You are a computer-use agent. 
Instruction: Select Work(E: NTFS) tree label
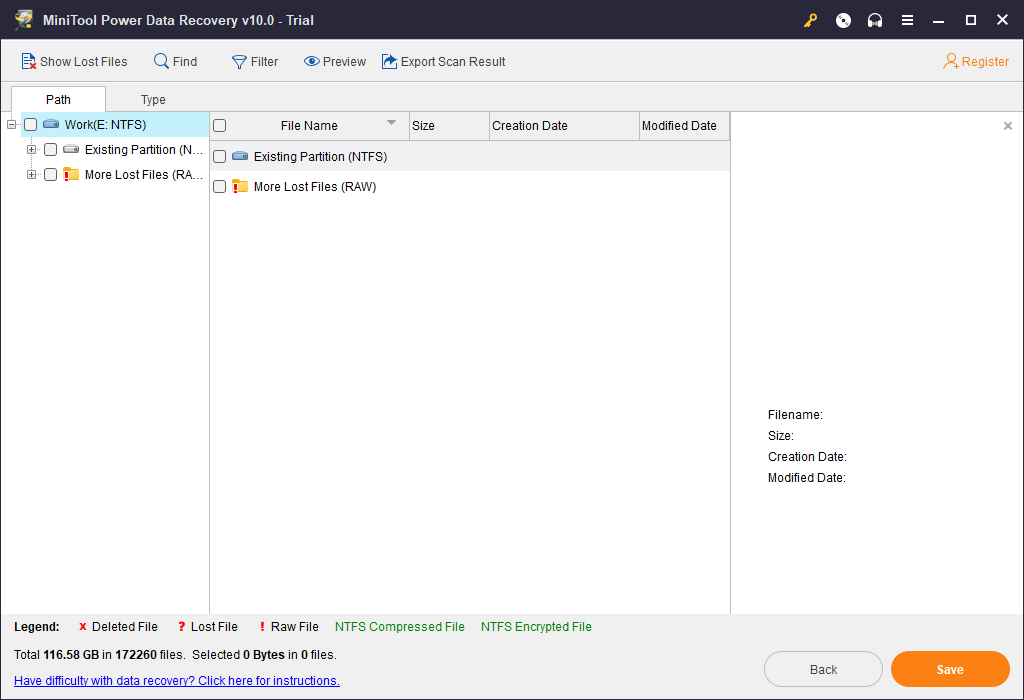click(x=105, y=125)
